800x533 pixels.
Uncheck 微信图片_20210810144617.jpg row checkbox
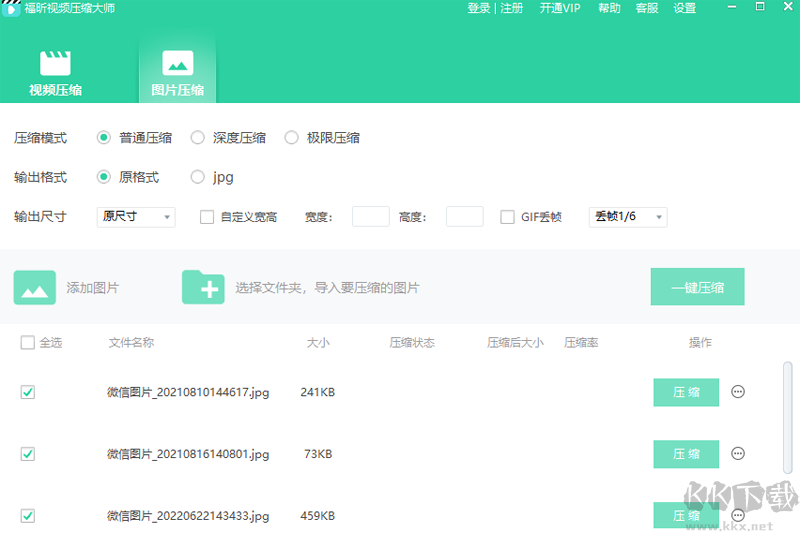(x=28, y=392)
